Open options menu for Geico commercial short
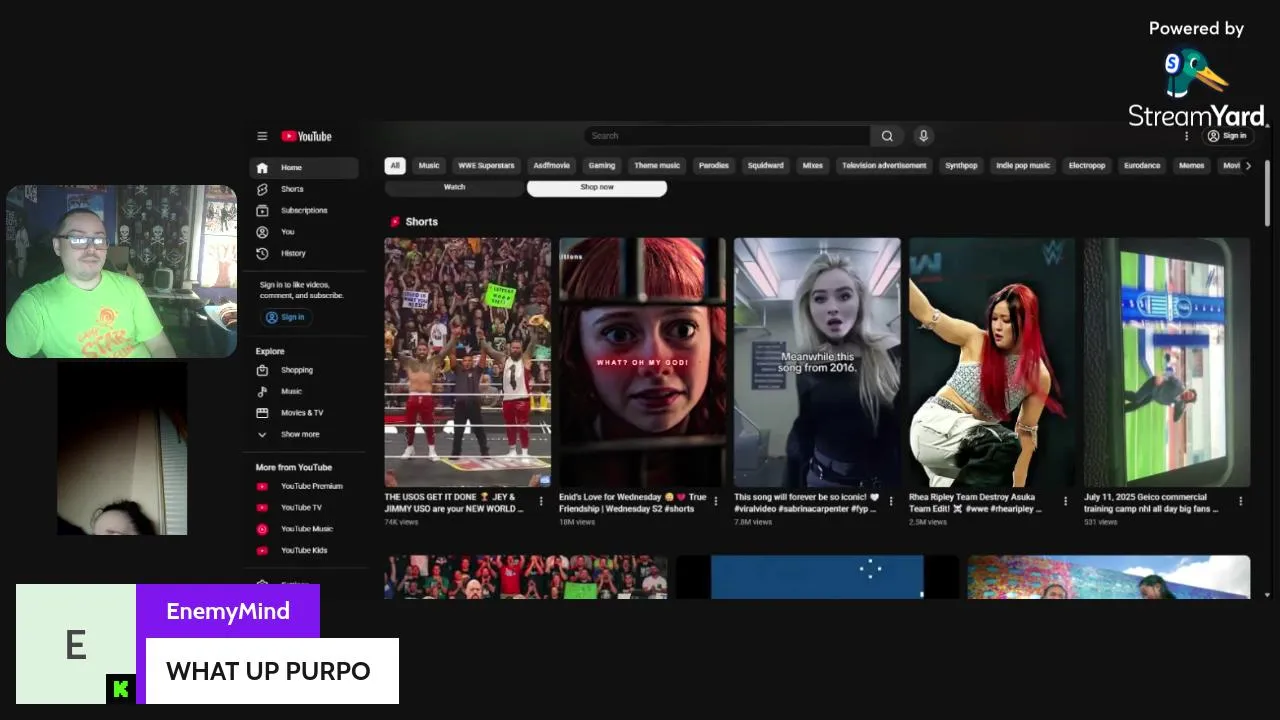Viewport: 1280px width, 720px height. click(1241, 502)
